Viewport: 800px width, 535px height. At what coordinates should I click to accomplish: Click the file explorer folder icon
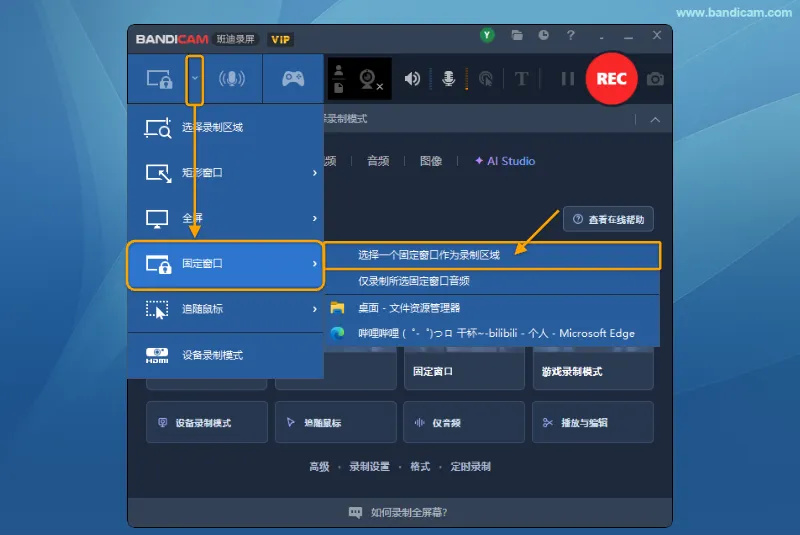click(x=337, y=308)
